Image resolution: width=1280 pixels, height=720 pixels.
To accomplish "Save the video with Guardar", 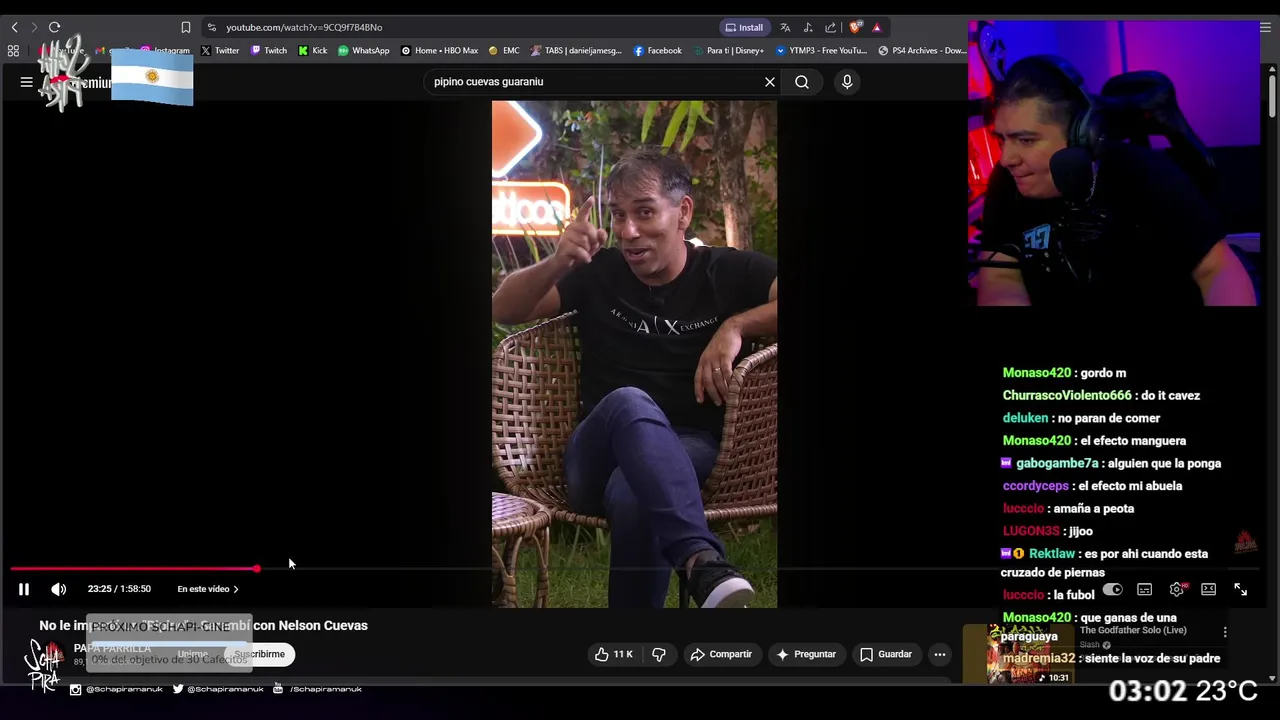I will tap(886, 654).
